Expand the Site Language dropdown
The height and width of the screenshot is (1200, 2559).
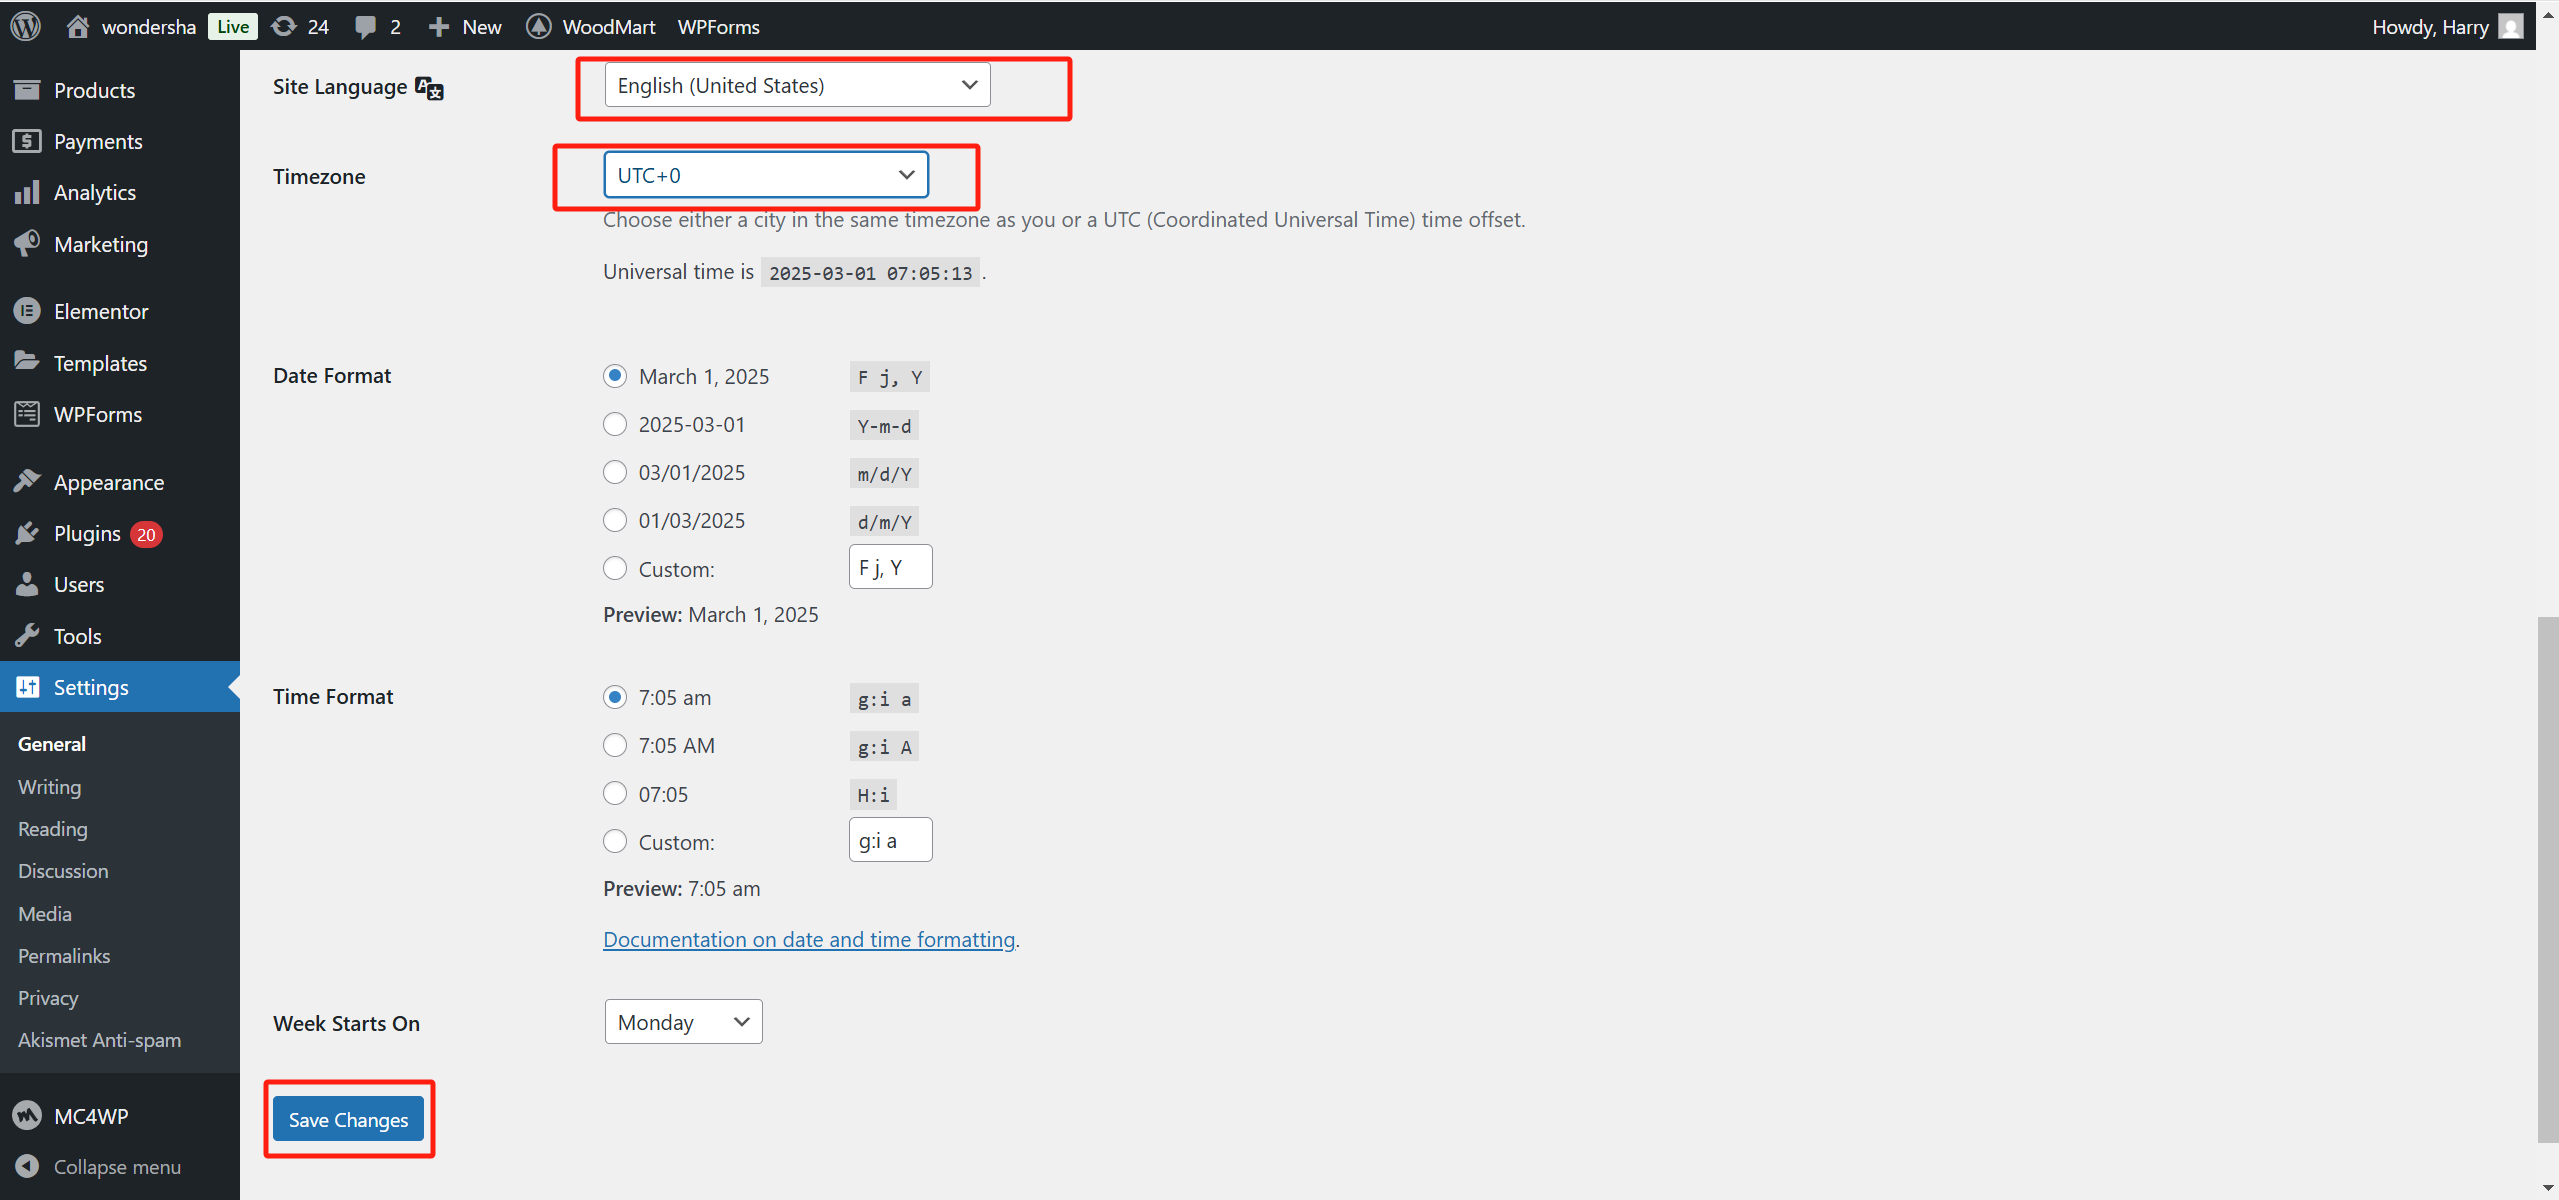coord(797,85)
